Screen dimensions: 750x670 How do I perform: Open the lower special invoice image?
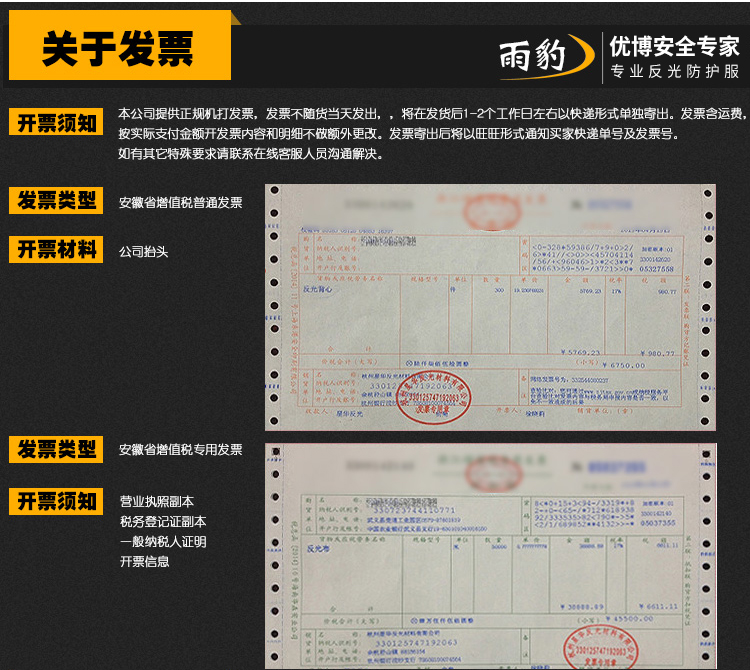[x=490, y=556]
